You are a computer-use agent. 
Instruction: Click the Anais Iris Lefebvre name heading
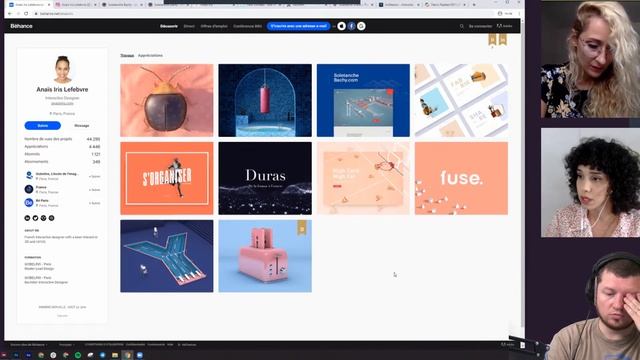point(62,89)
